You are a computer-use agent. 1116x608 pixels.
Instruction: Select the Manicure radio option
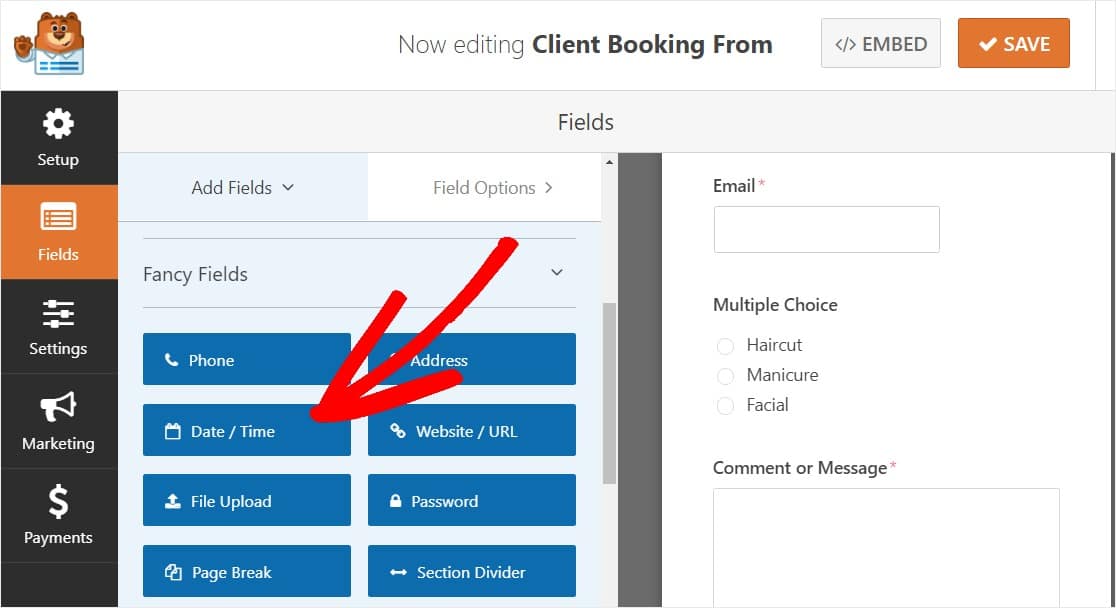[725, 376]
